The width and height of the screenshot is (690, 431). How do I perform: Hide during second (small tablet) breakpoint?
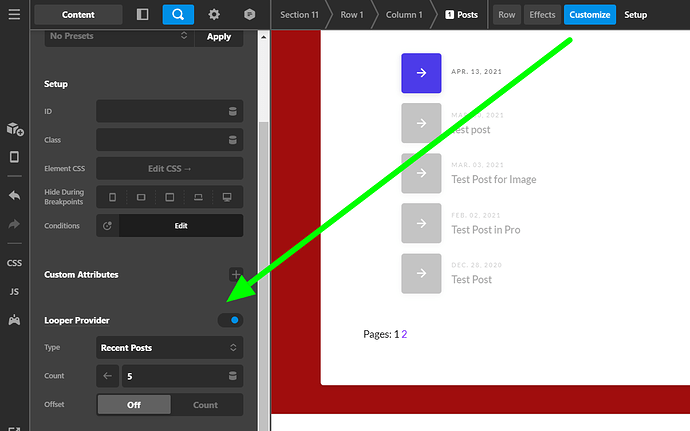tap(141, 197)
